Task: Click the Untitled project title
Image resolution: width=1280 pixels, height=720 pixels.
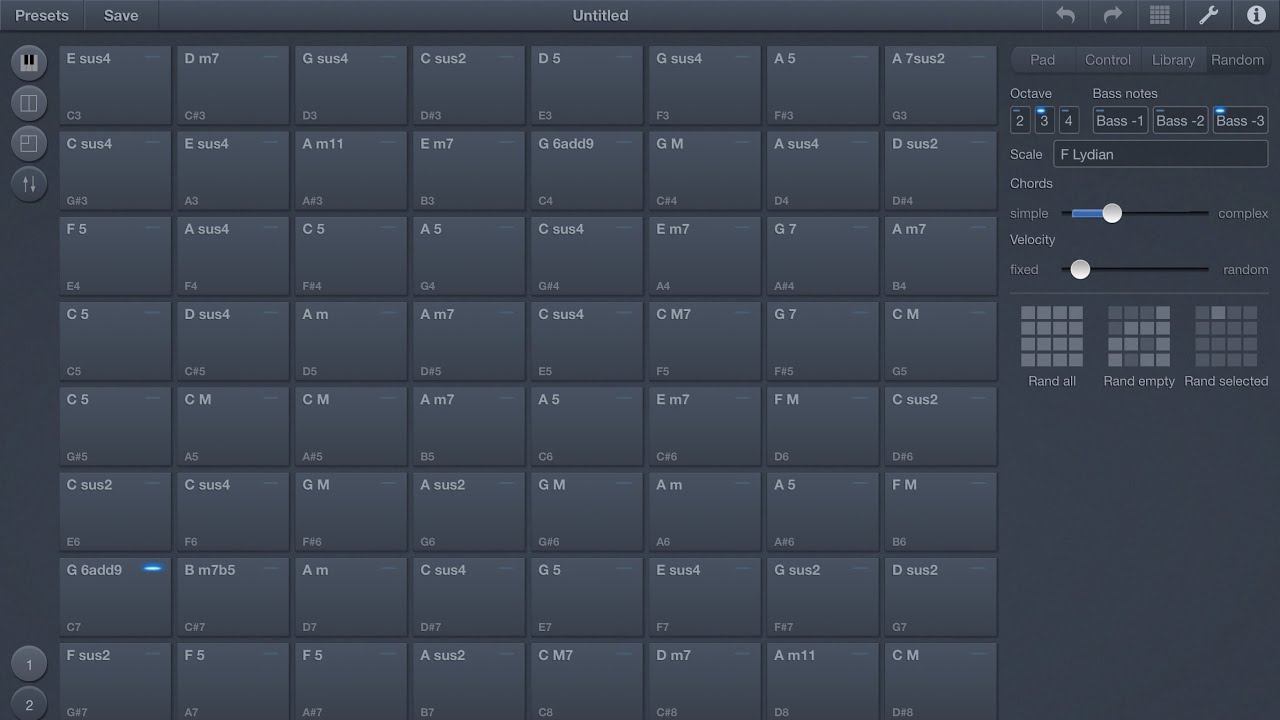Action: (600, 15)
